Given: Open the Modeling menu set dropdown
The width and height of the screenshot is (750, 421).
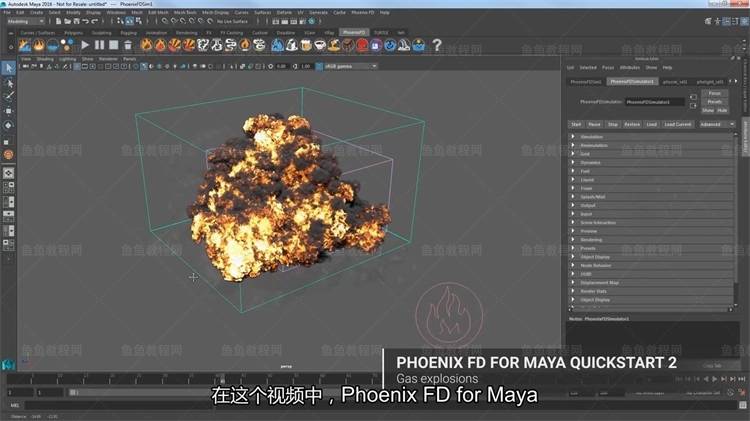Looking at the screenshot, I should (25, 21).
